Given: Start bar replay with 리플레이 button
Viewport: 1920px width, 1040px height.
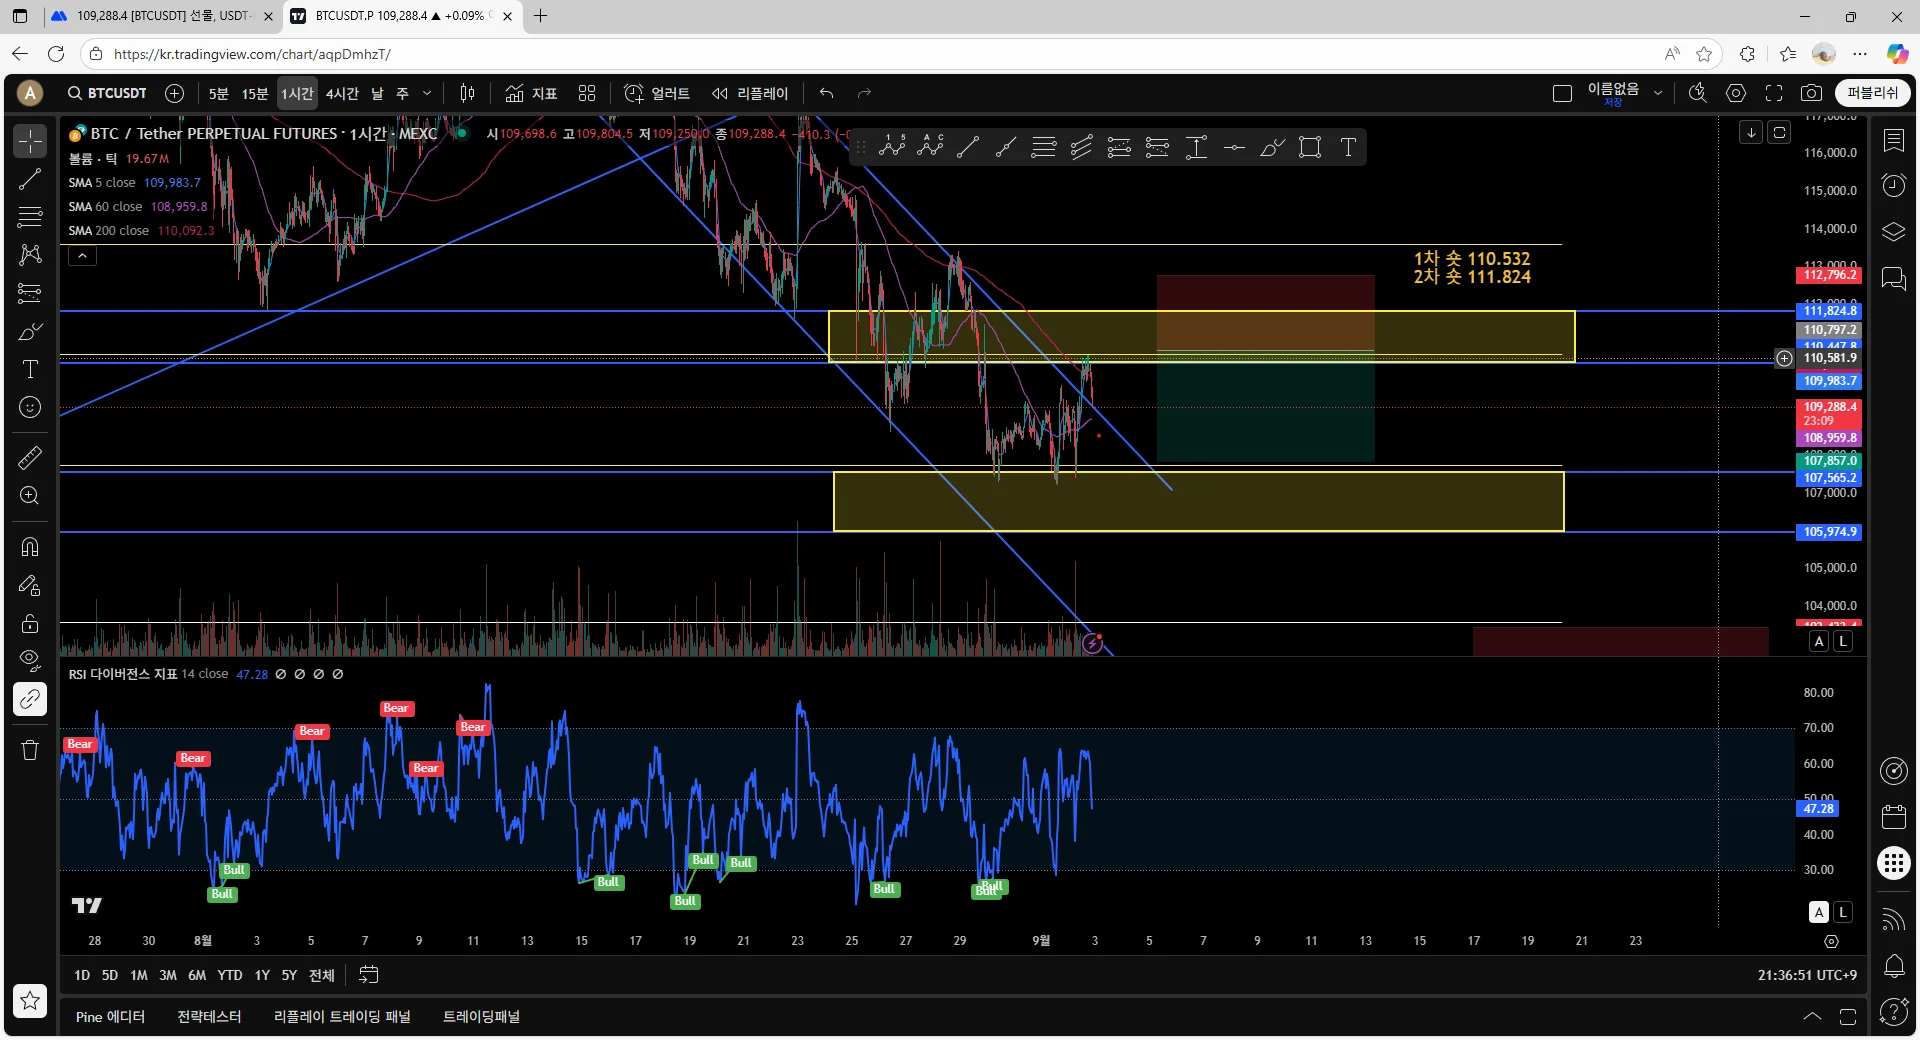Looking at the screenshot, I should click(x=750, y=93).
